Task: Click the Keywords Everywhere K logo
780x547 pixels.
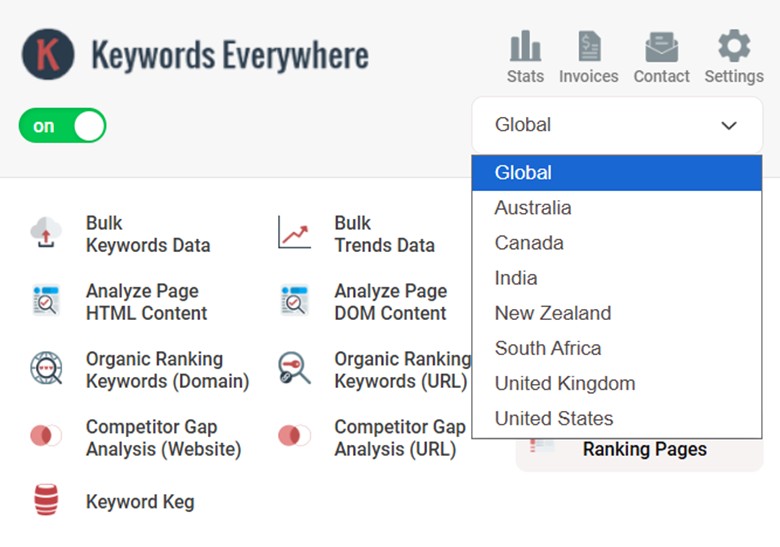Action: pos(48,54)
